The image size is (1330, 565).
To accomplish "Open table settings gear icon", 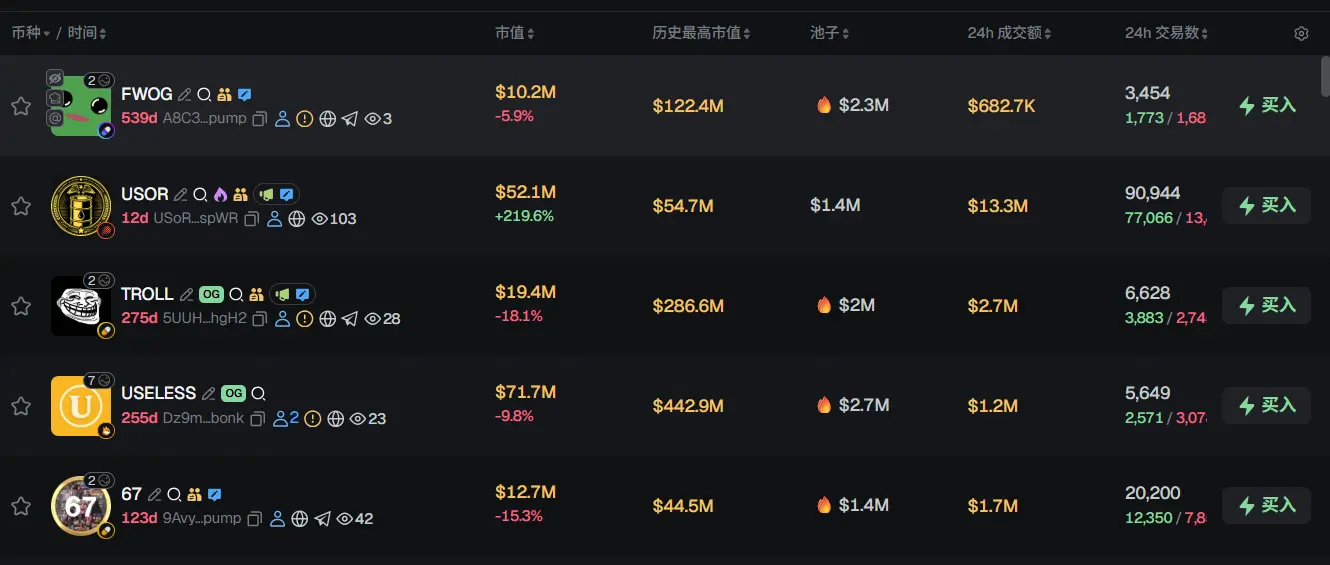I will pos(1301,33).
